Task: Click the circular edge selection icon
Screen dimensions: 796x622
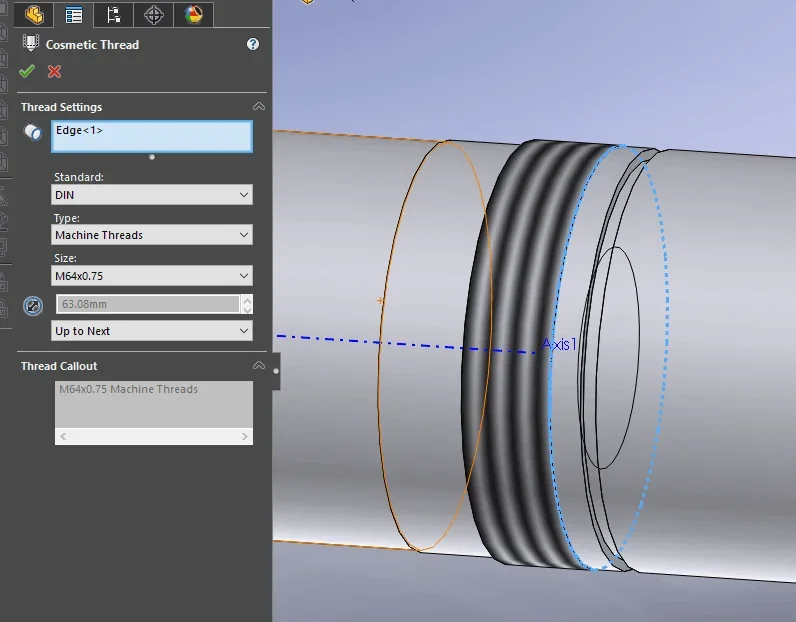Action: pyautogui.click(x=33, y=132)
